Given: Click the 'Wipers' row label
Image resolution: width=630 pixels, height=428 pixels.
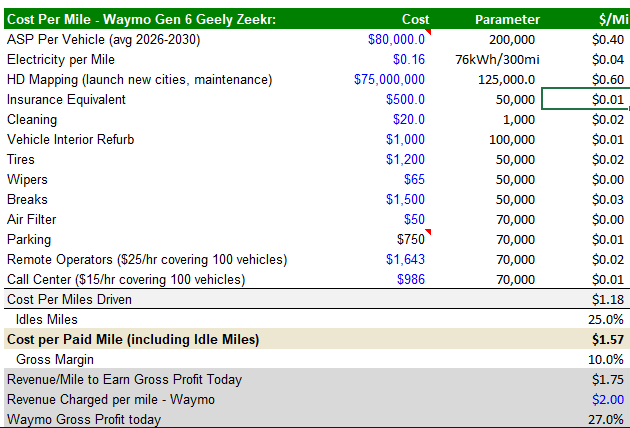Looking at the screenshot, I should pos(27,179).
